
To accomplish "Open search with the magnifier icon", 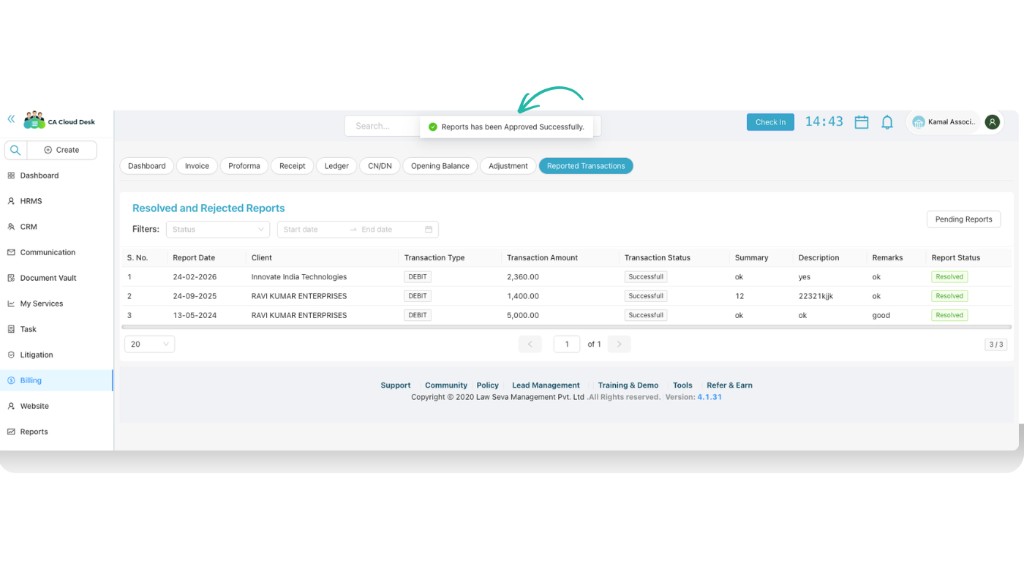I will (x=15, y=148).
